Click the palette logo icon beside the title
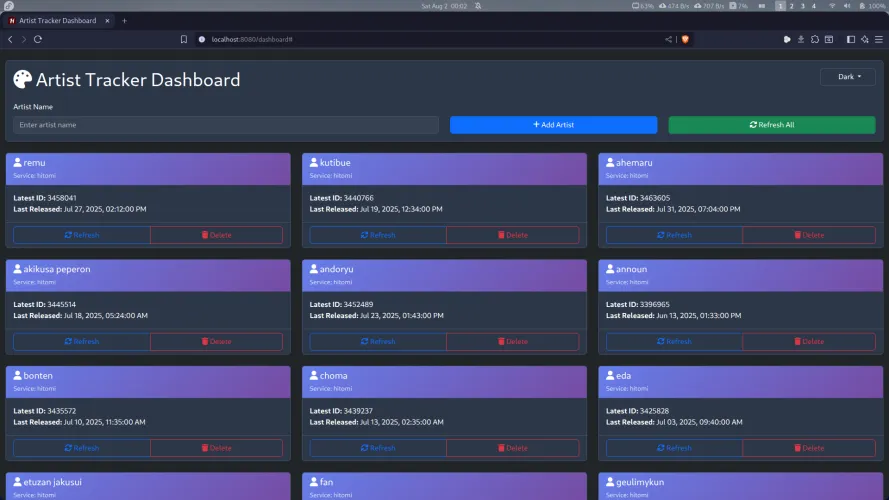This screenshot has height=500, width=889. coord(23,79)
